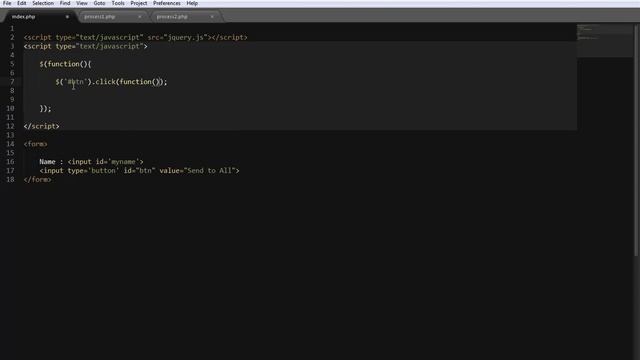Click the script type="text/javascript" opening tag on line 3
This screenshot has height=360, width=640.
(85, 46)
